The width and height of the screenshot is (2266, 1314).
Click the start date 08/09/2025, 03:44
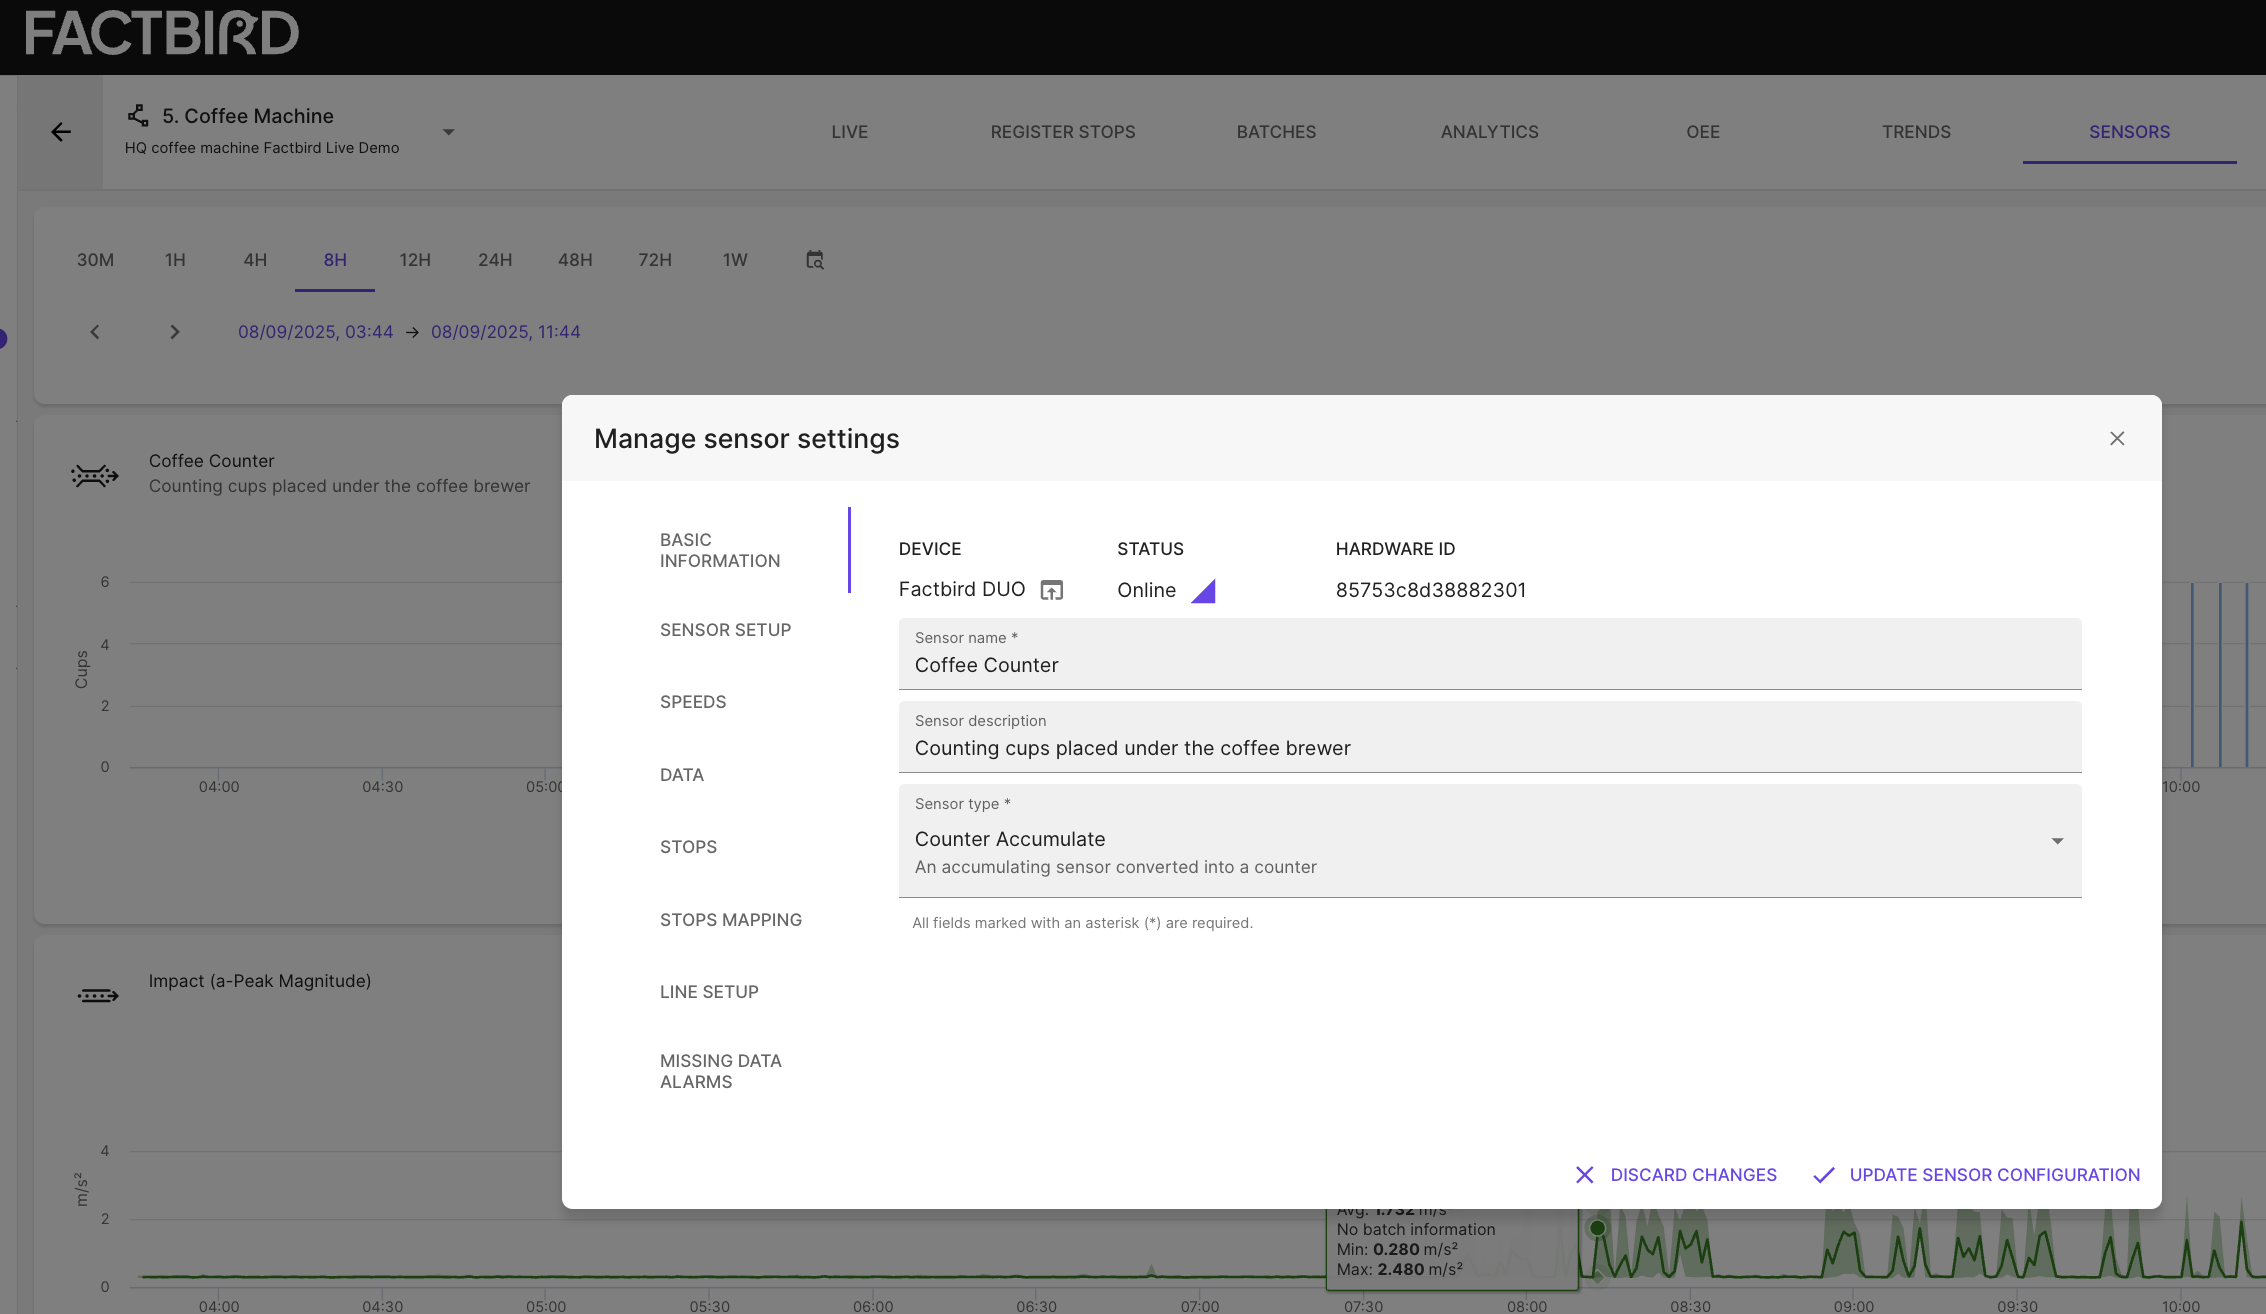(315, 332)
